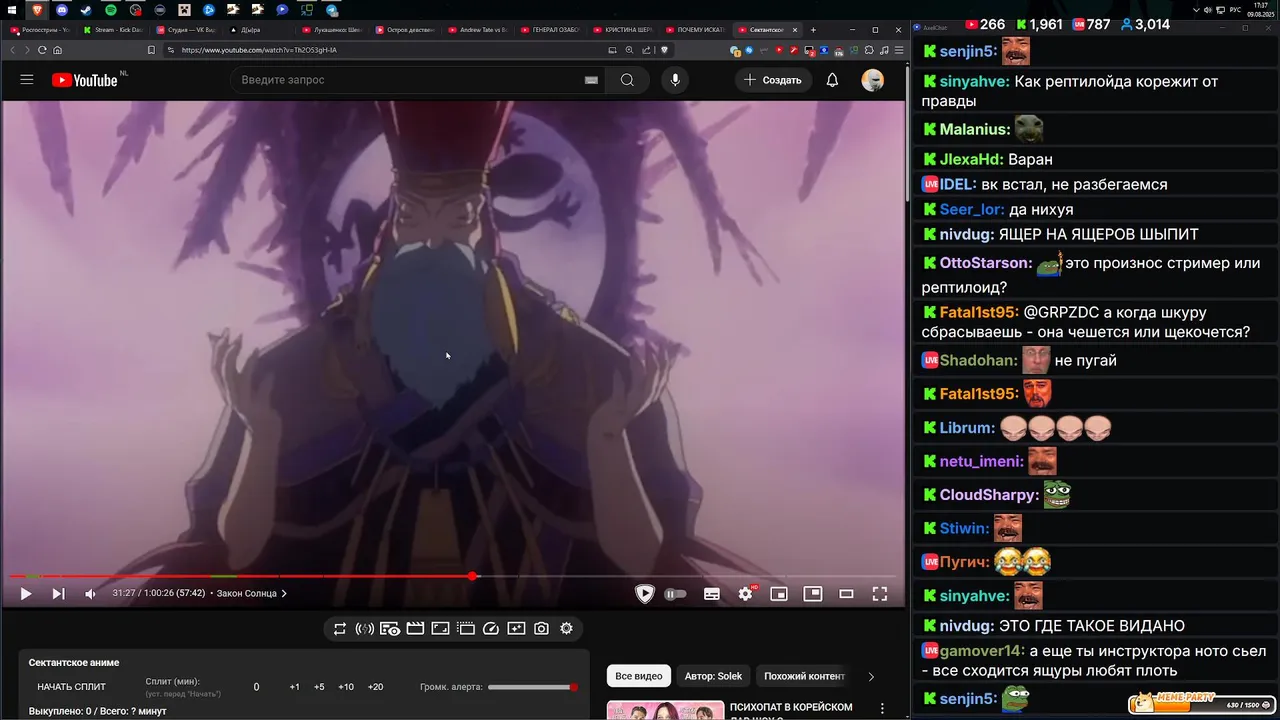Open Spotify from the taskbar
Image resolution: width=1280 pixels, height=720 pixels.
coord(110,9)
